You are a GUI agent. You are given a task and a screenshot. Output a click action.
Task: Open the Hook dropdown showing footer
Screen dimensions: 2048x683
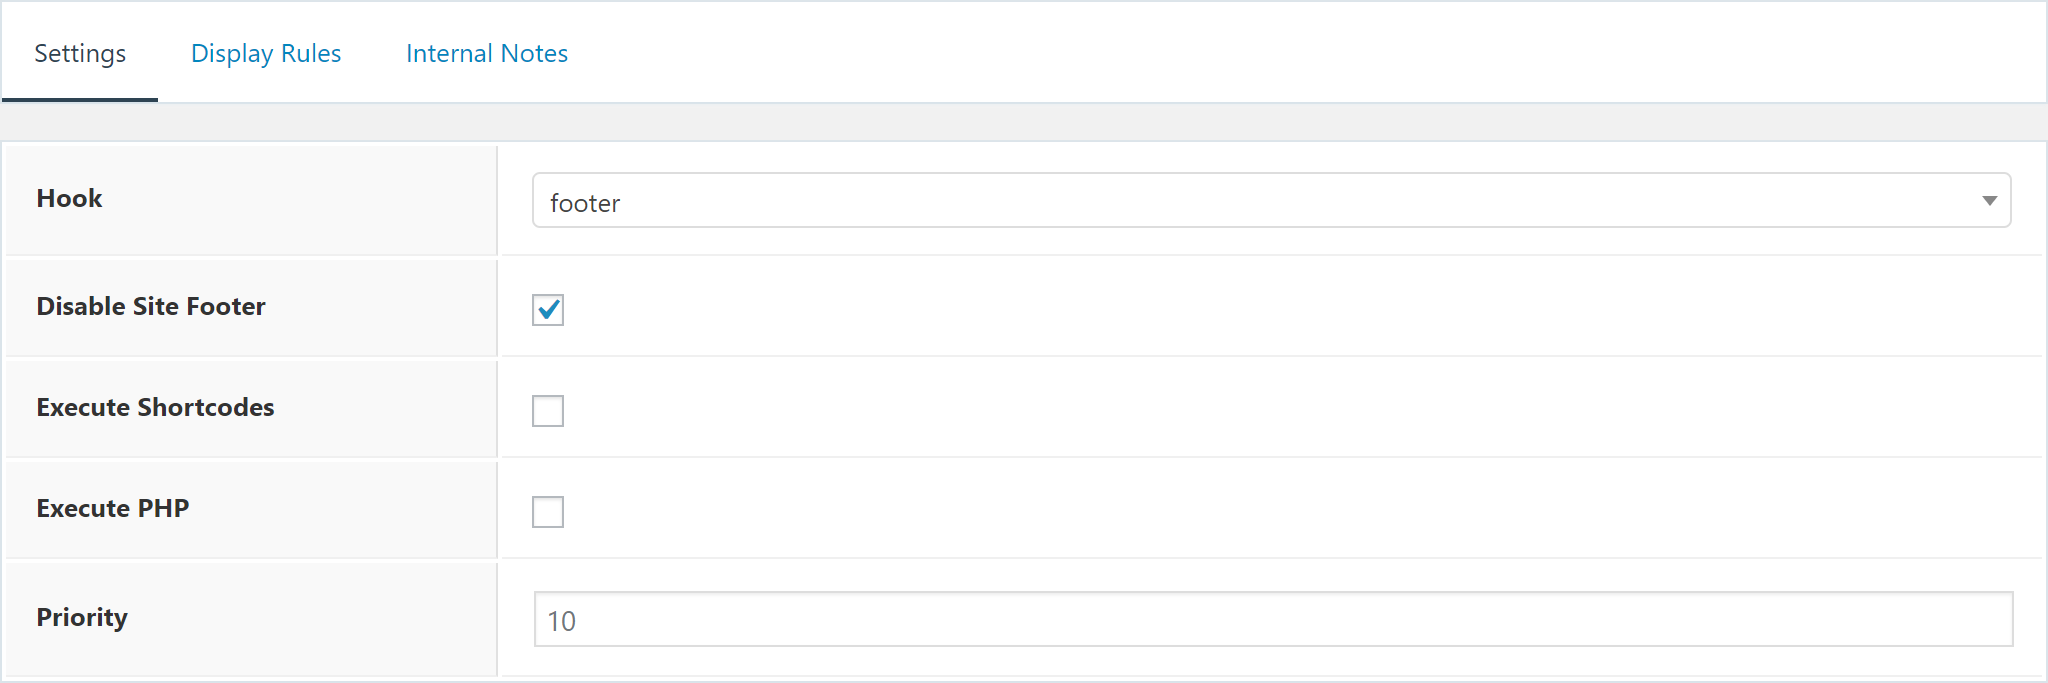coord(1271,200)
